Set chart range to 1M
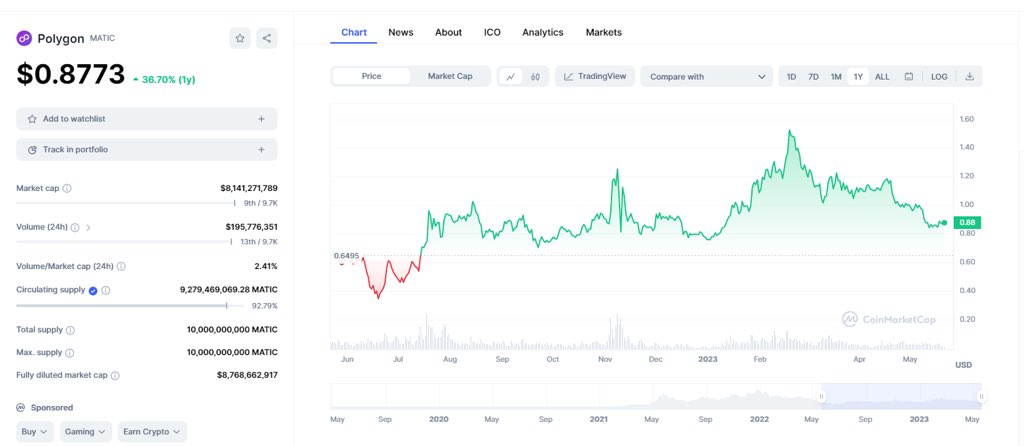Screen dimensions: 1024x446 pos(836,76)
